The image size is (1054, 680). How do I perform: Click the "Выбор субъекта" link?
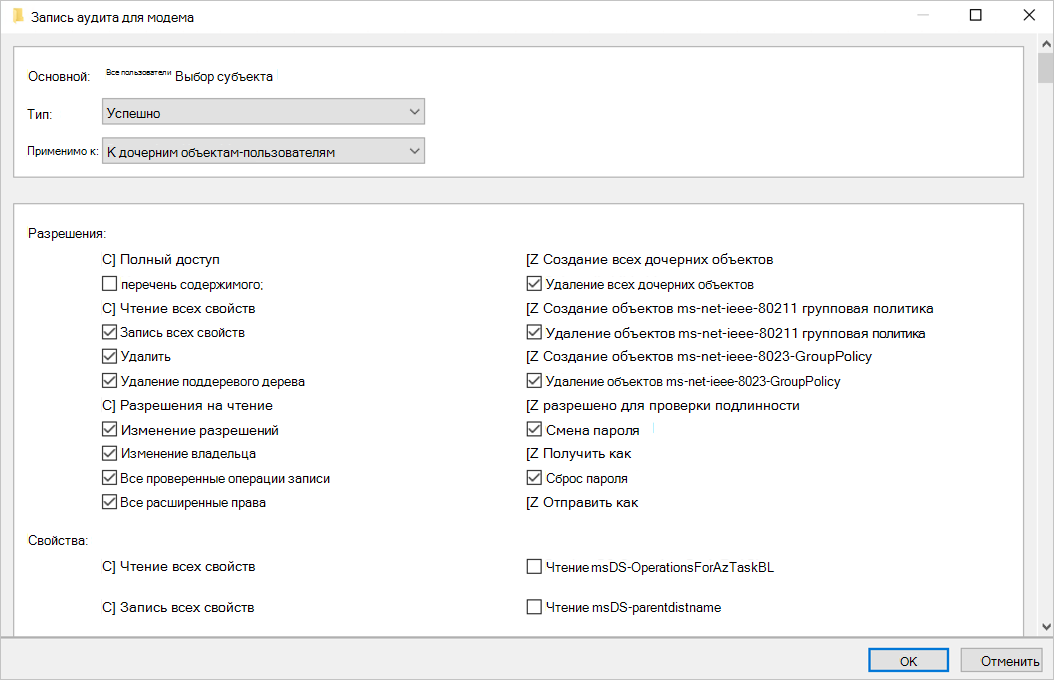click(x=224, y=77)
